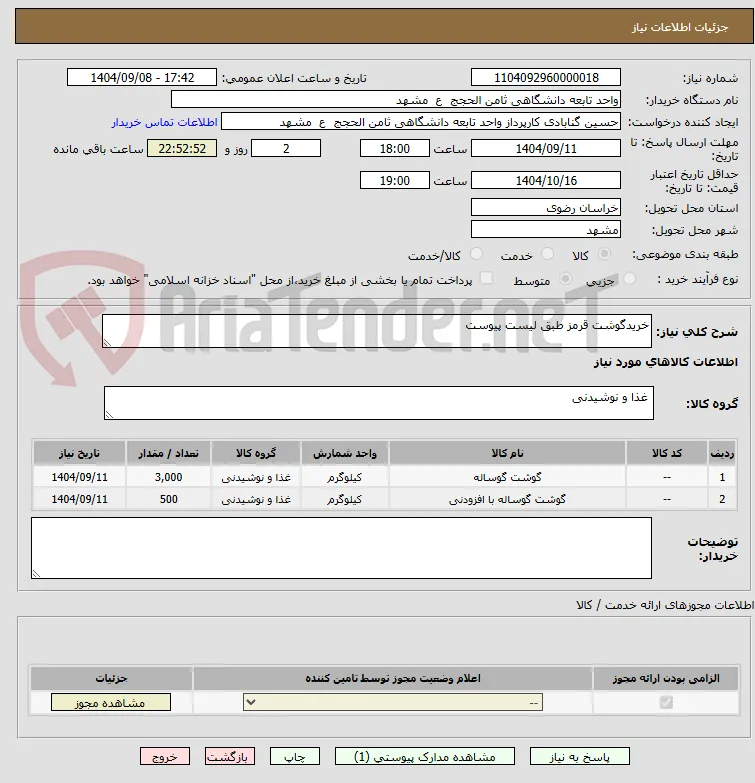Viewport: 755px width, 783px height.
Task: Click اعلام وضعیت مجوز توسط تامین کننده header
Action: click(393, 678)
